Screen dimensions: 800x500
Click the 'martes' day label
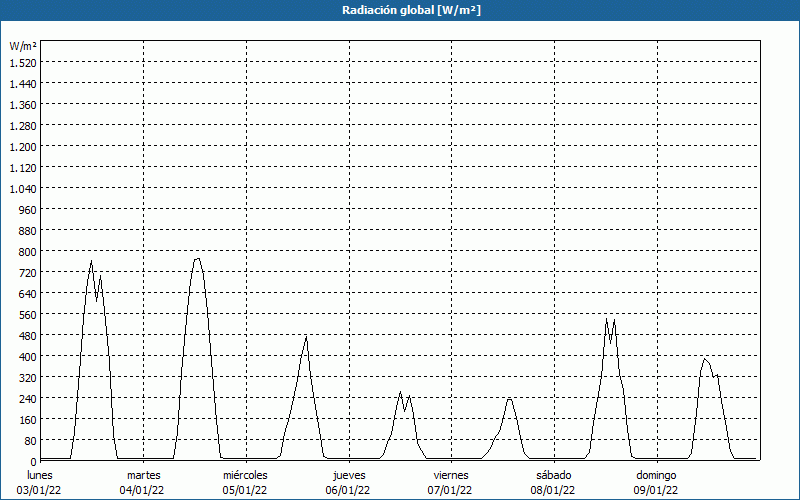[143, 475]
